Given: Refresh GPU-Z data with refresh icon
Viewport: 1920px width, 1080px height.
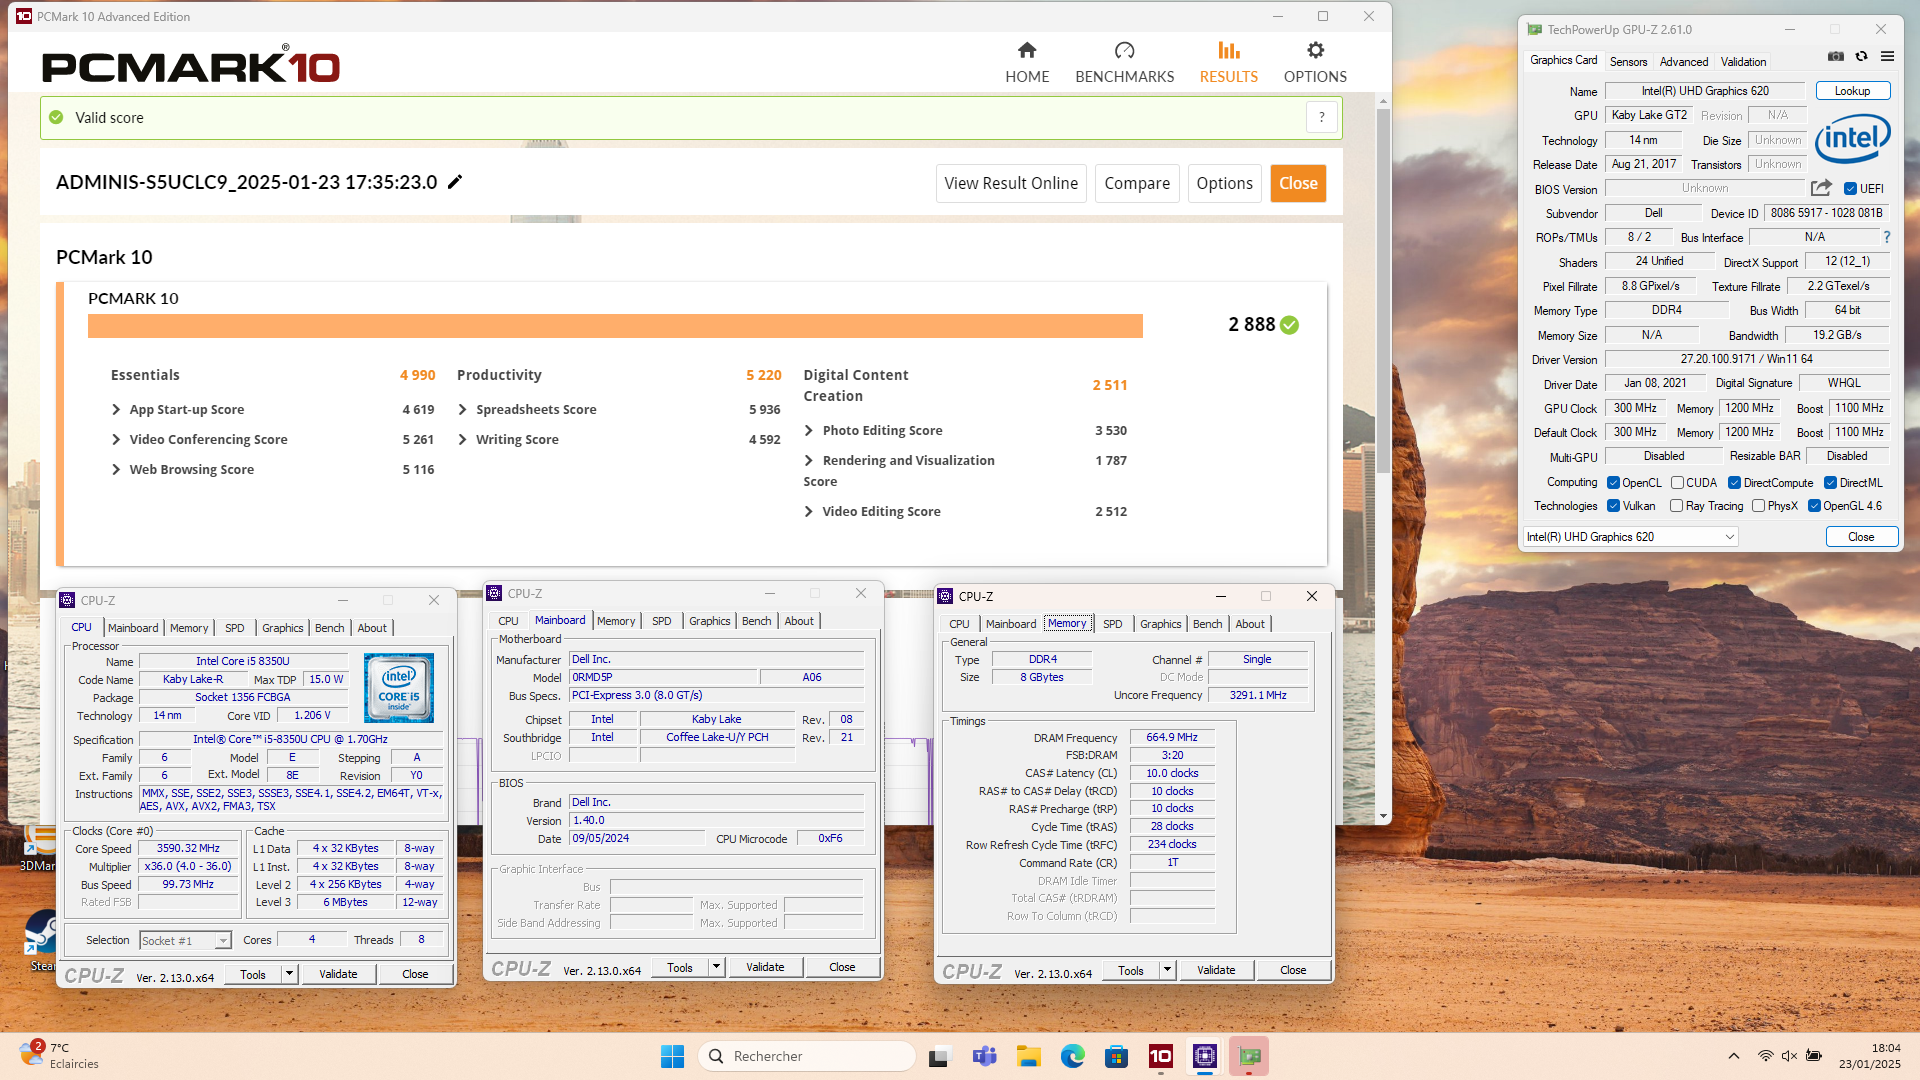Looking at the screenshot, I should coord(1861,57).
